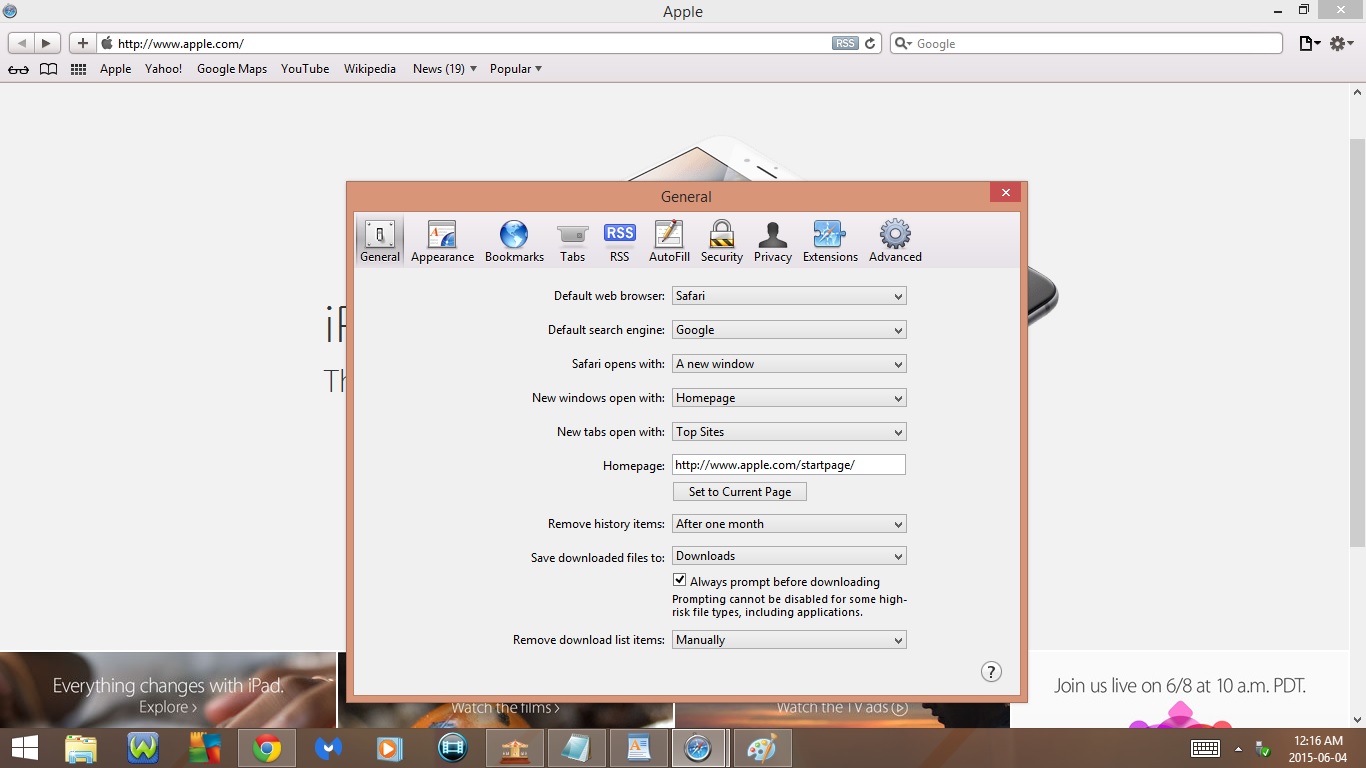Switch to Safari taskbar icon
Screen dimensions: 1366x768
pos(698,748)
